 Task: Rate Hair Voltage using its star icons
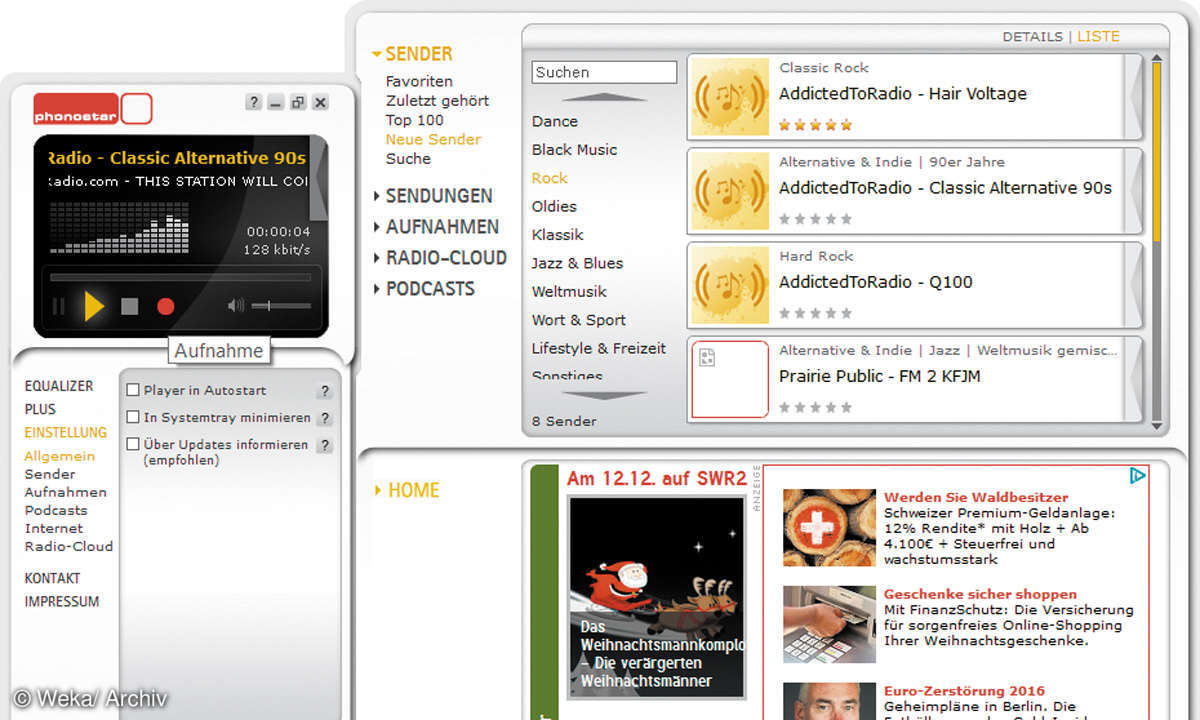click(815, 125)
